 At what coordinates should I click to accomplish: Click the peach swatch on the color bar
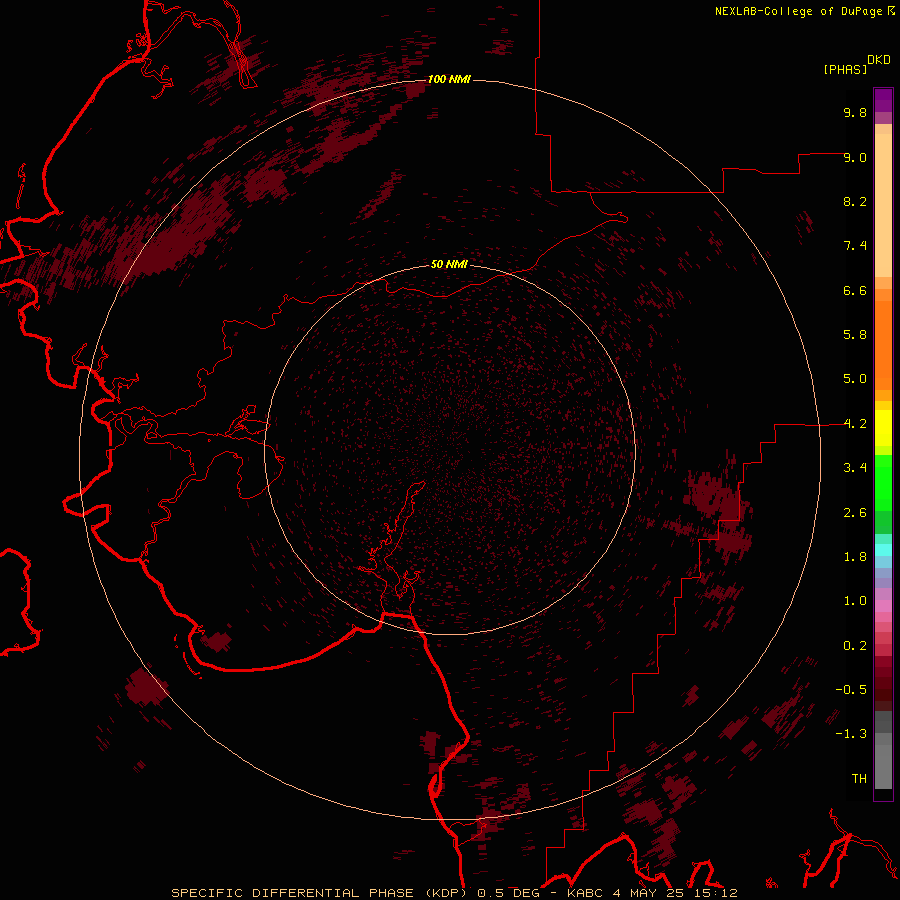883,205
